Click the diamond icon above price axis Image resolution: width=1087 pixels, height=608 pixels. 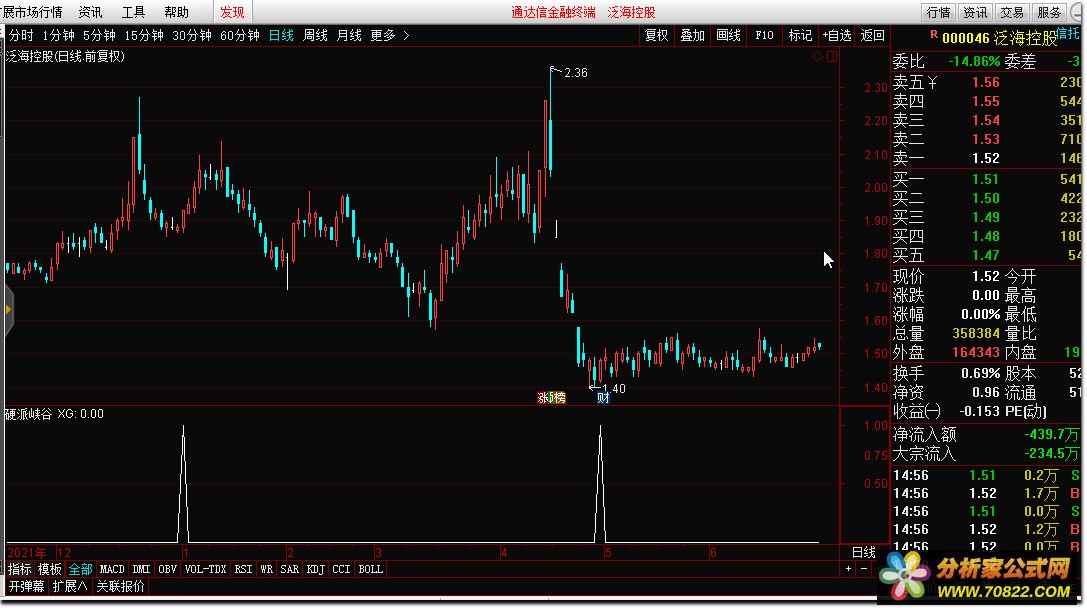(x=817, y=57)
